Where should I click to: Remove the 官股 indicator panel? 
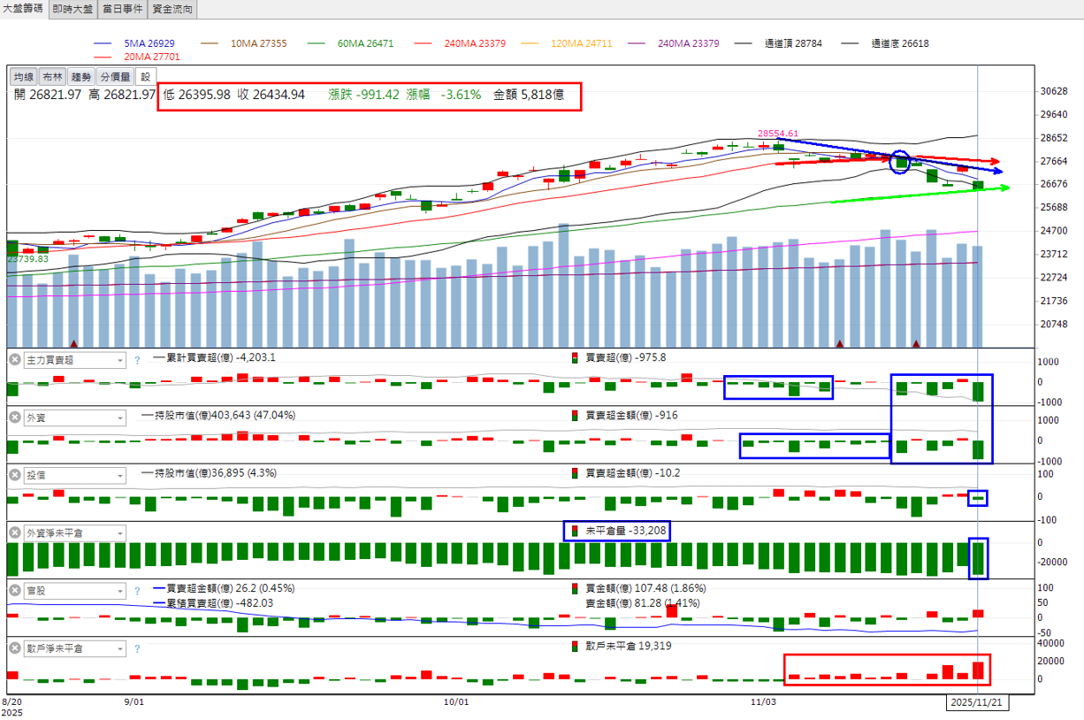coord(15,591)
